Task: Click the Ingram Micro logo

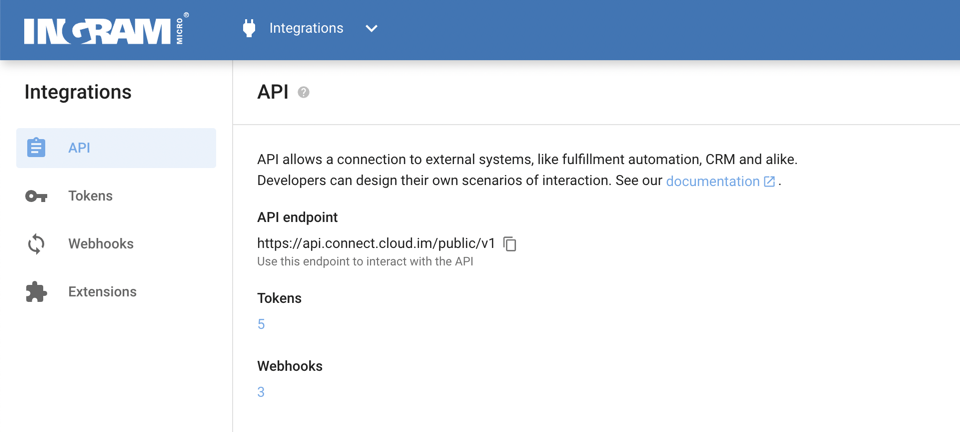Action: (106, 29)
